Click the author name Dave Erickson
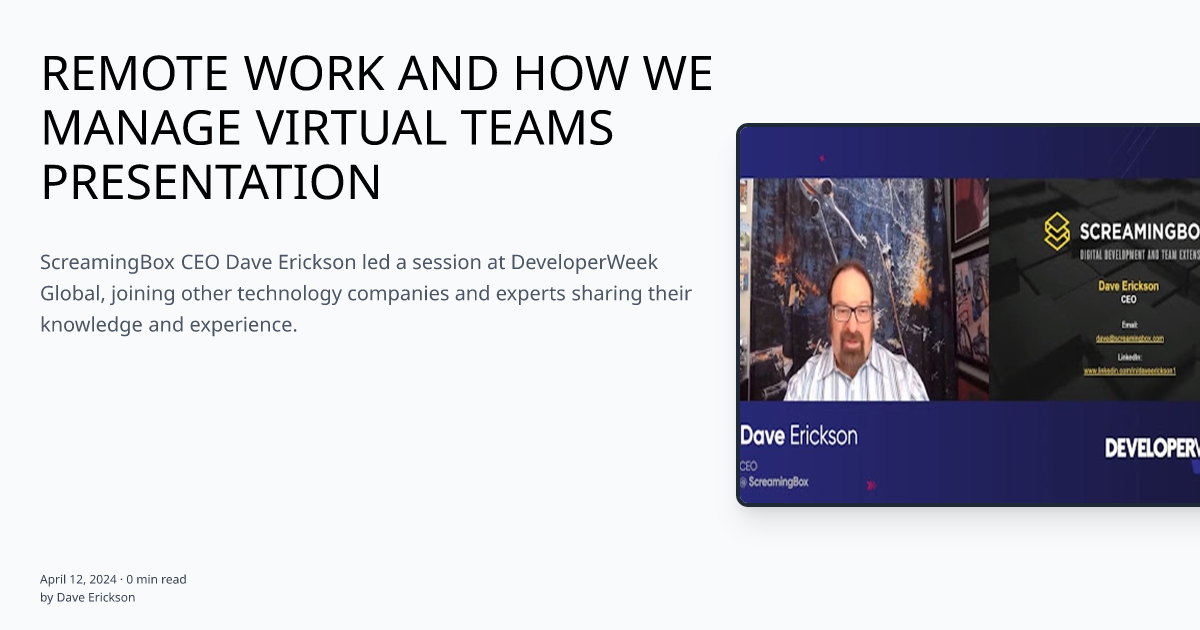 click(x=95, y=597)
